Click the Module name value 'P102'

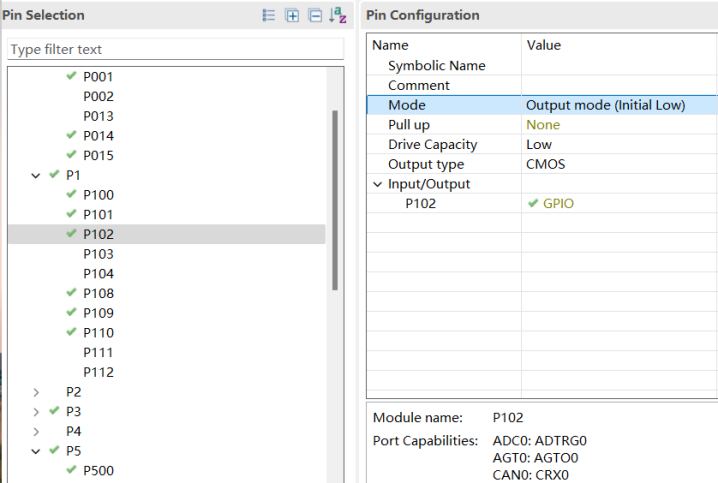point(508,418)
